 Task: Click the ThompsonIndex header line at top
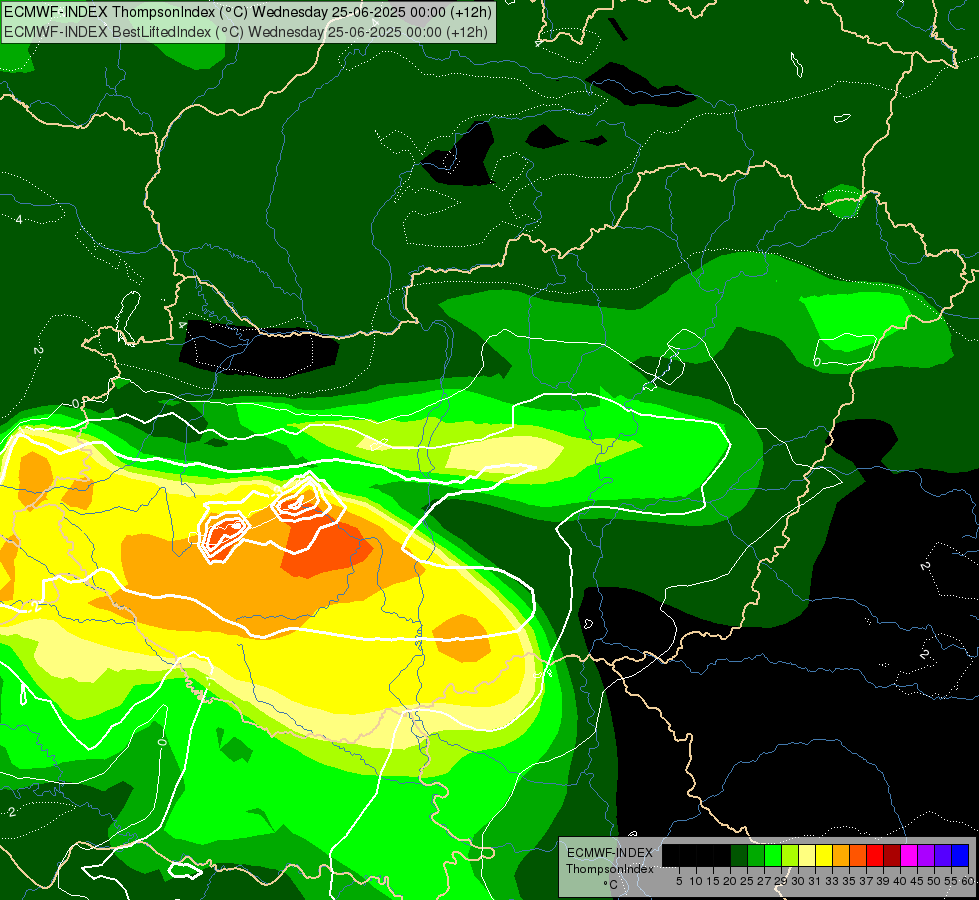248,12
